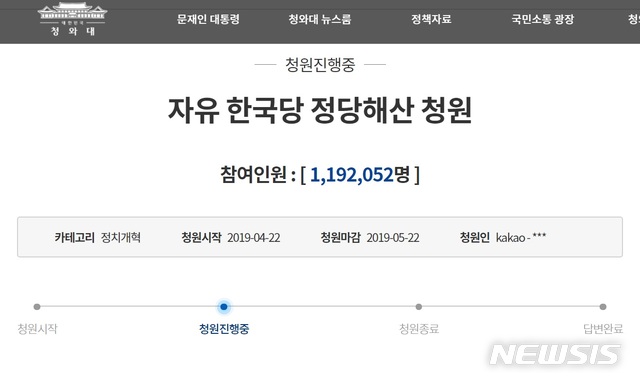Open the 정책자료 menu
Image resolution: width=640 pixels, height=383 pixels.
(x=431, y=19)
